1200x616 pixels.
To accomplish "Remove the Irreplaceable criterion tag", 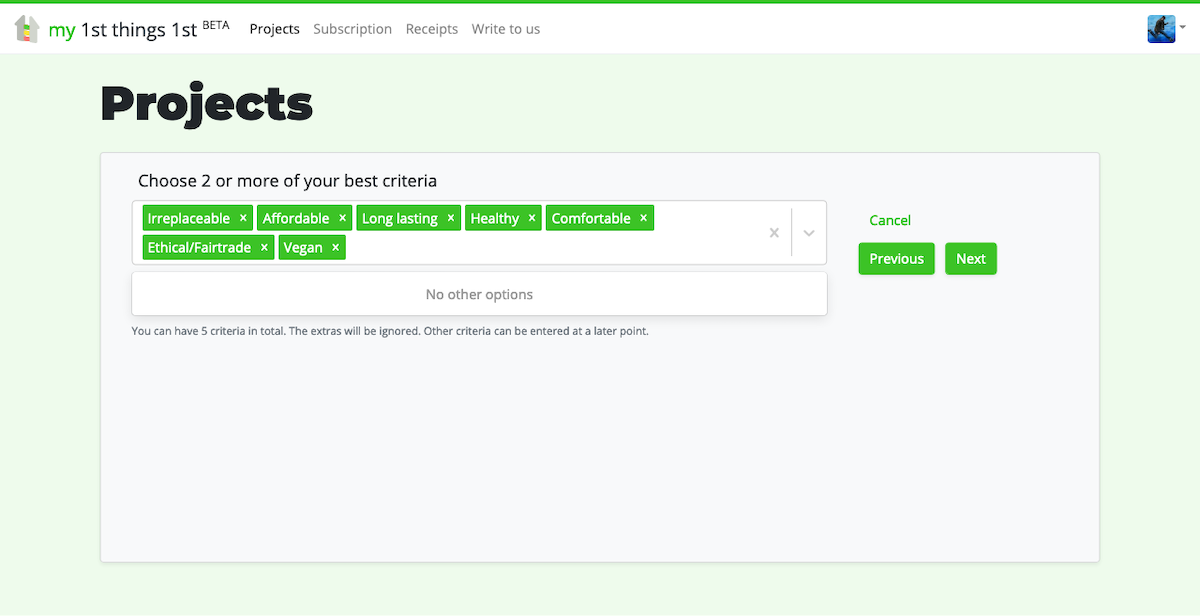I will (x=243, y=218).
